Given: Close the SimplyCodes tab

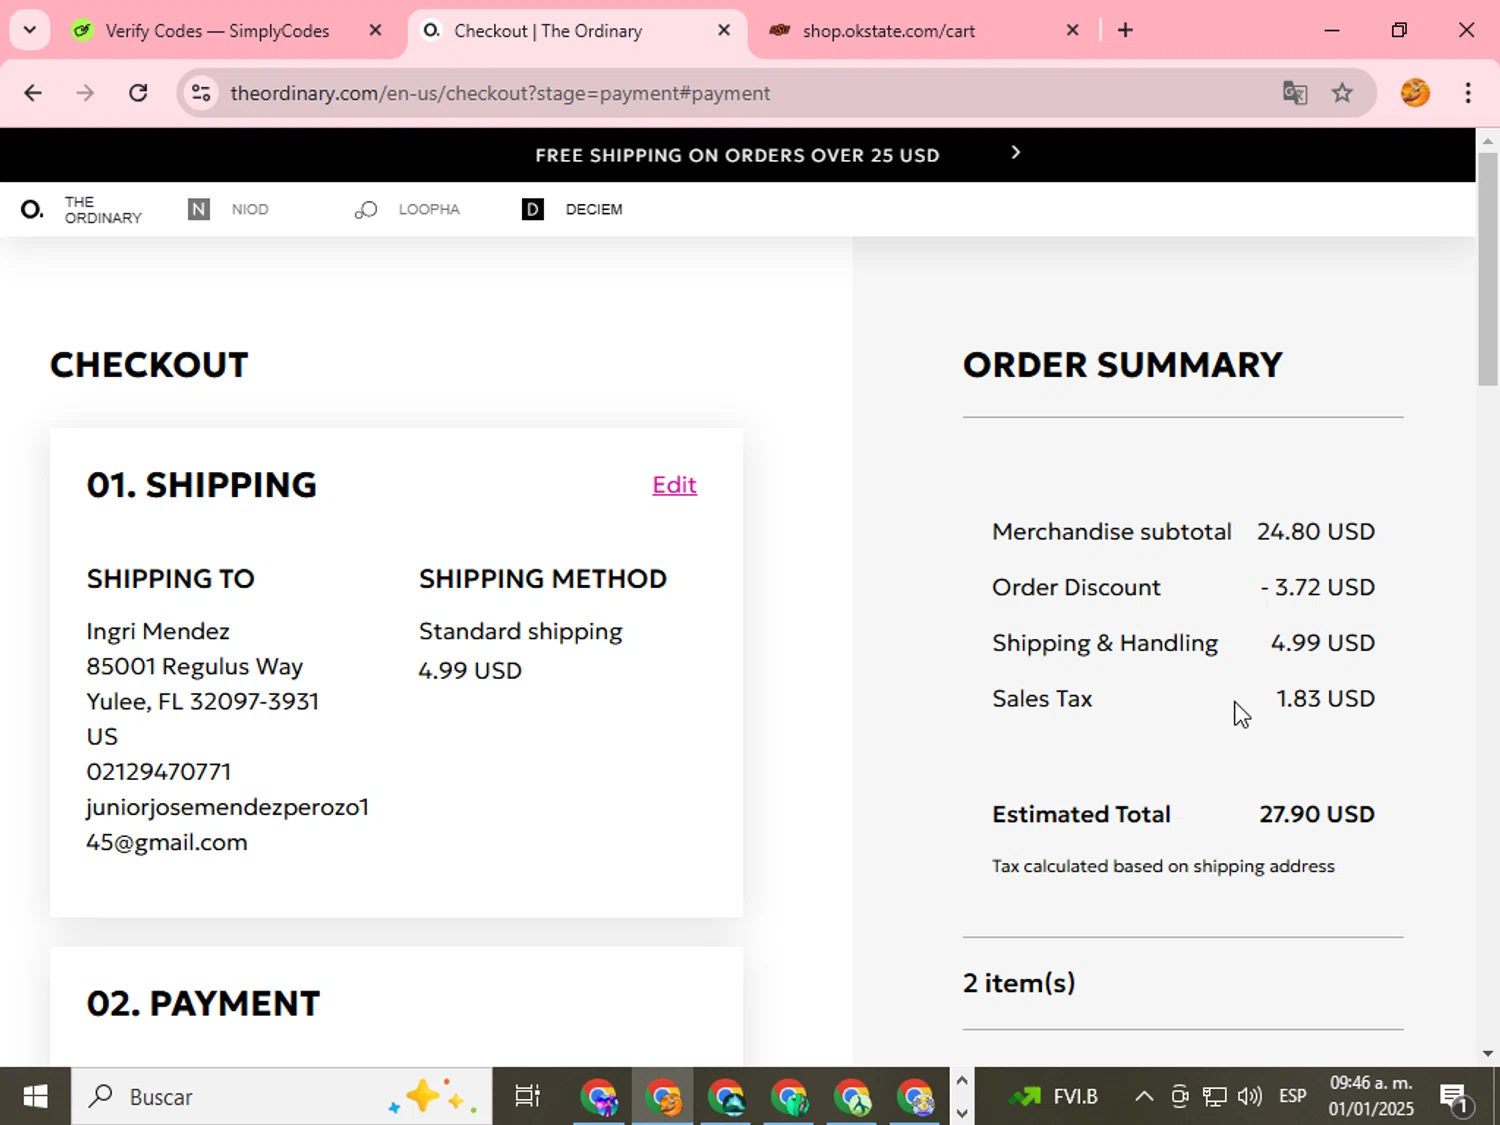Looking at the screenshot, I should tap(375, 30).
